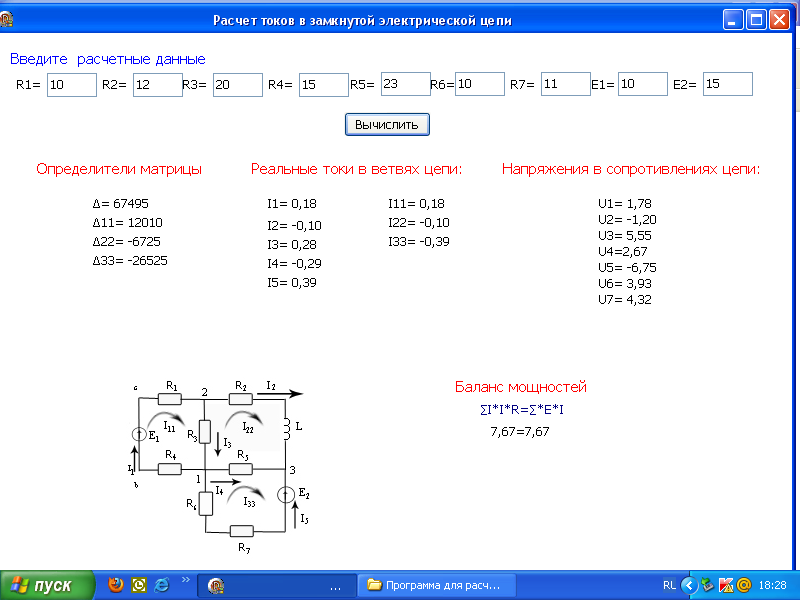
Task: Click the U1= 1,78 voltage value
Action: pyautogui.click(x=625, y=204)
